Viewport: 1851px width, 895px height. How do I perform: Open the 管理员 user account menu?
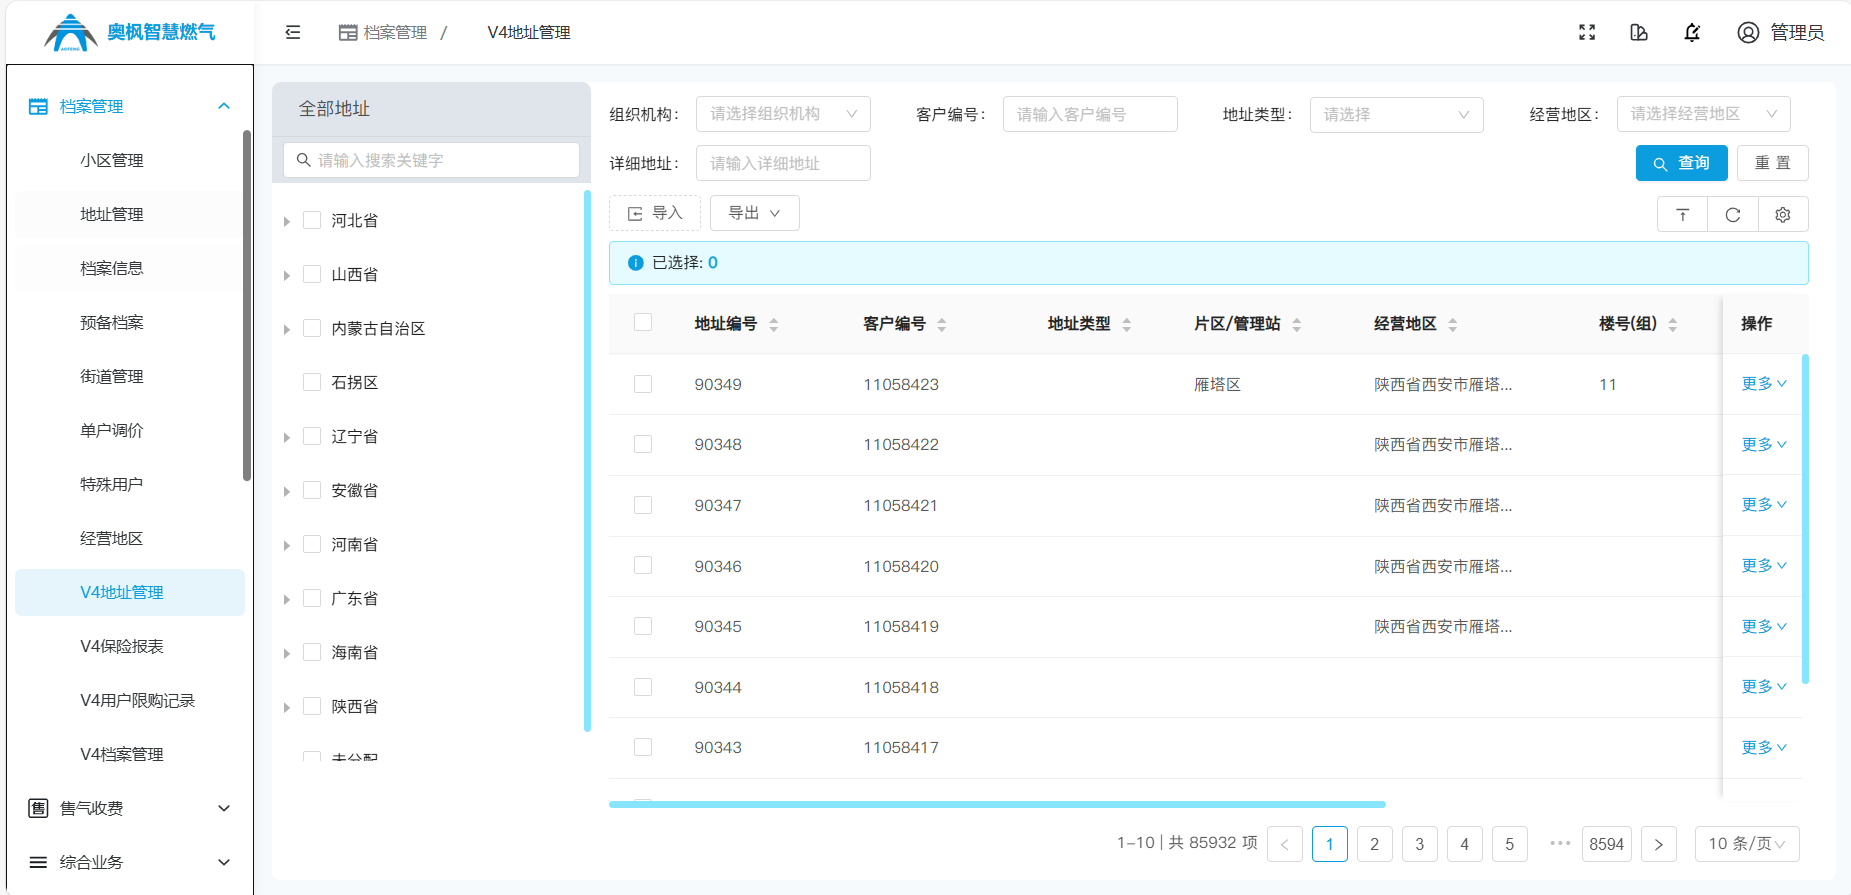pos(1781,32)
